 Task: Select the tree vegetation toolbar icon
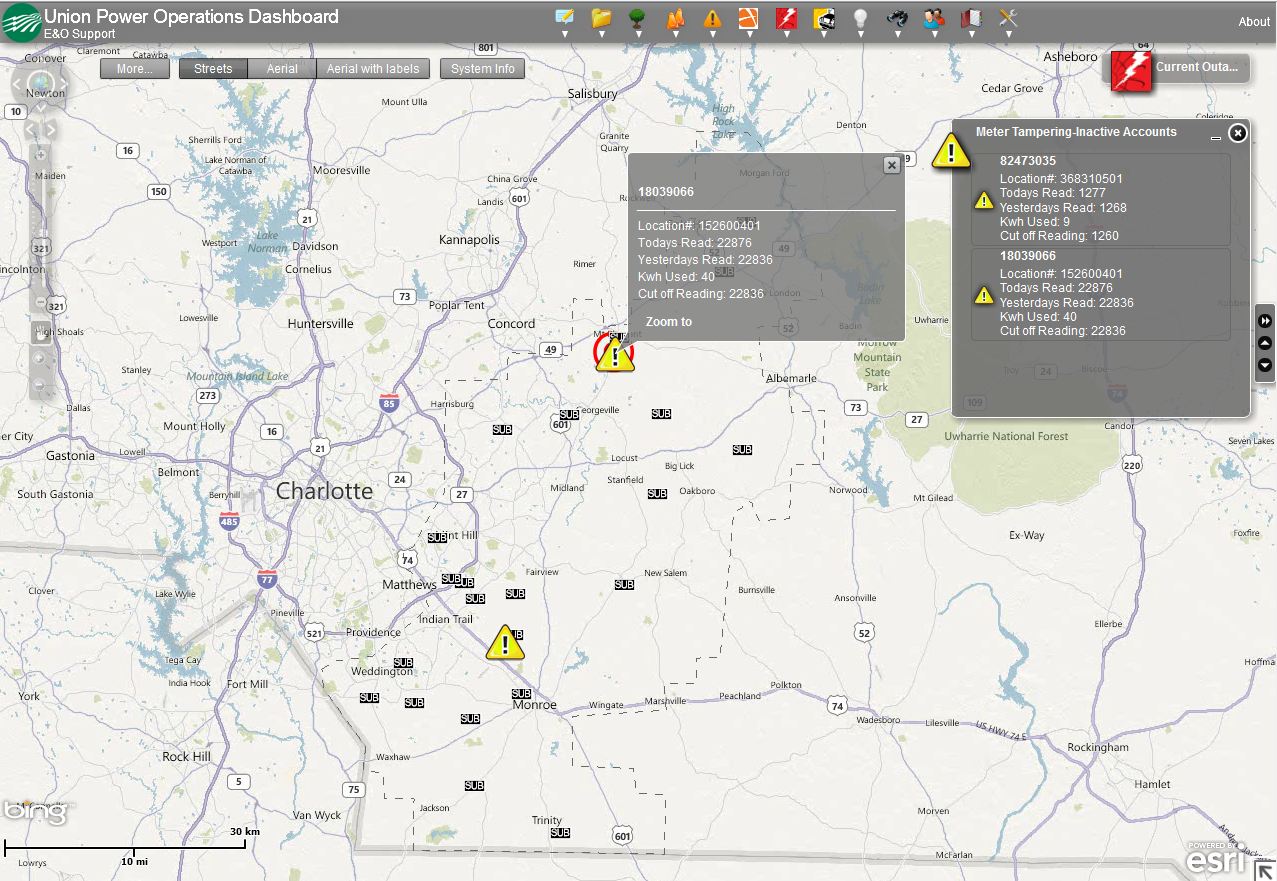click(637, 18)
